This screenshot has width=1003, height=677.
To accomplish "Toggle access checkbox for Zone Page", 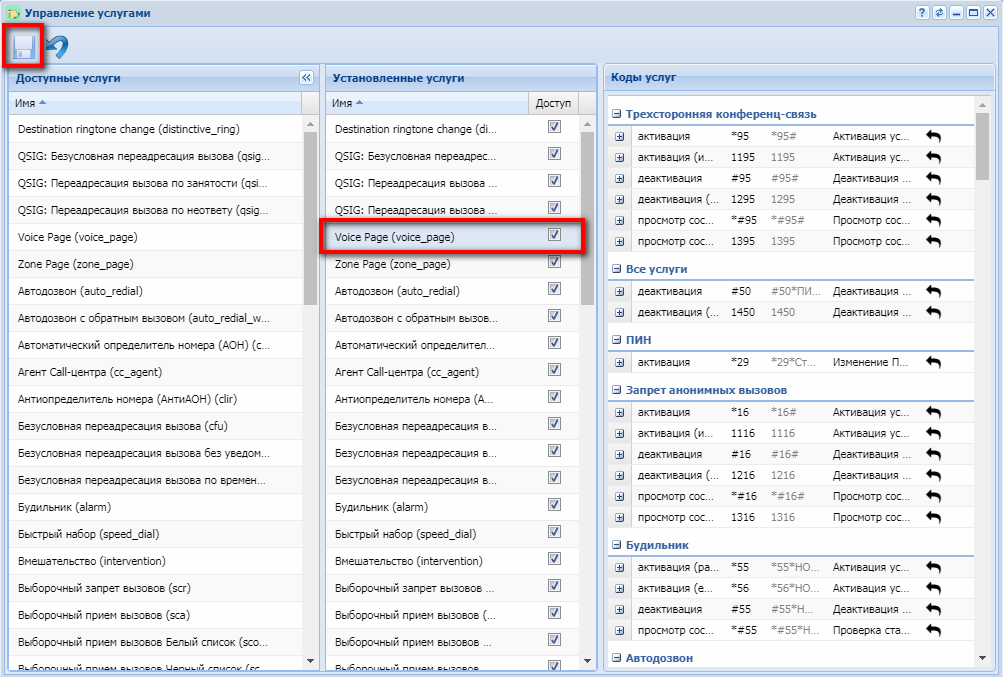I will pos(554,262).
